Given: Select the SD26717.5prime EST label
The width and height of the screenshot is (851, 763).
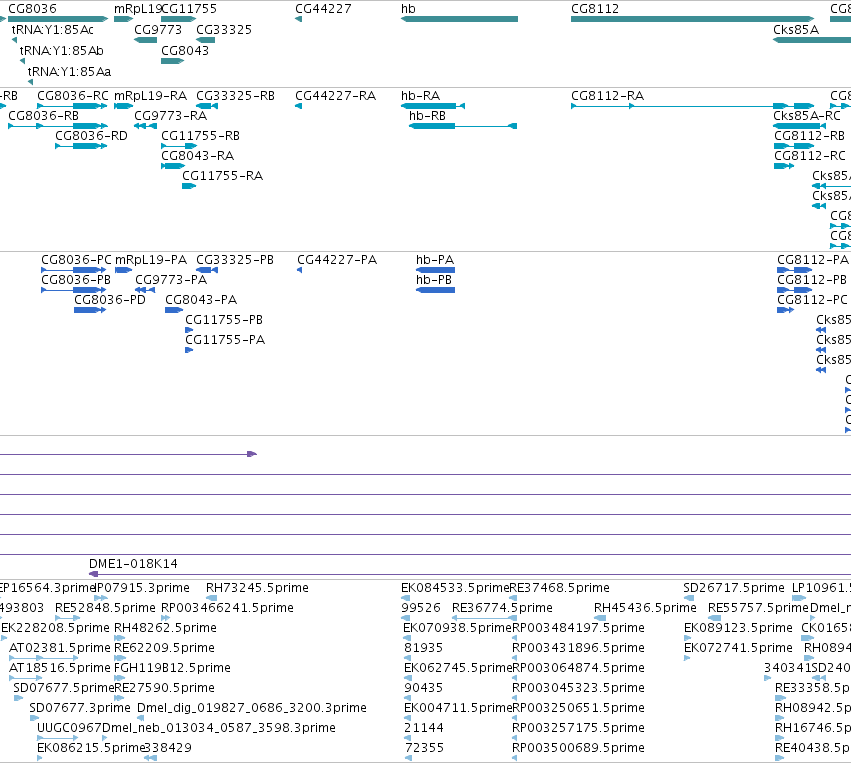Looking at the screenshot, I should (734, 588).
